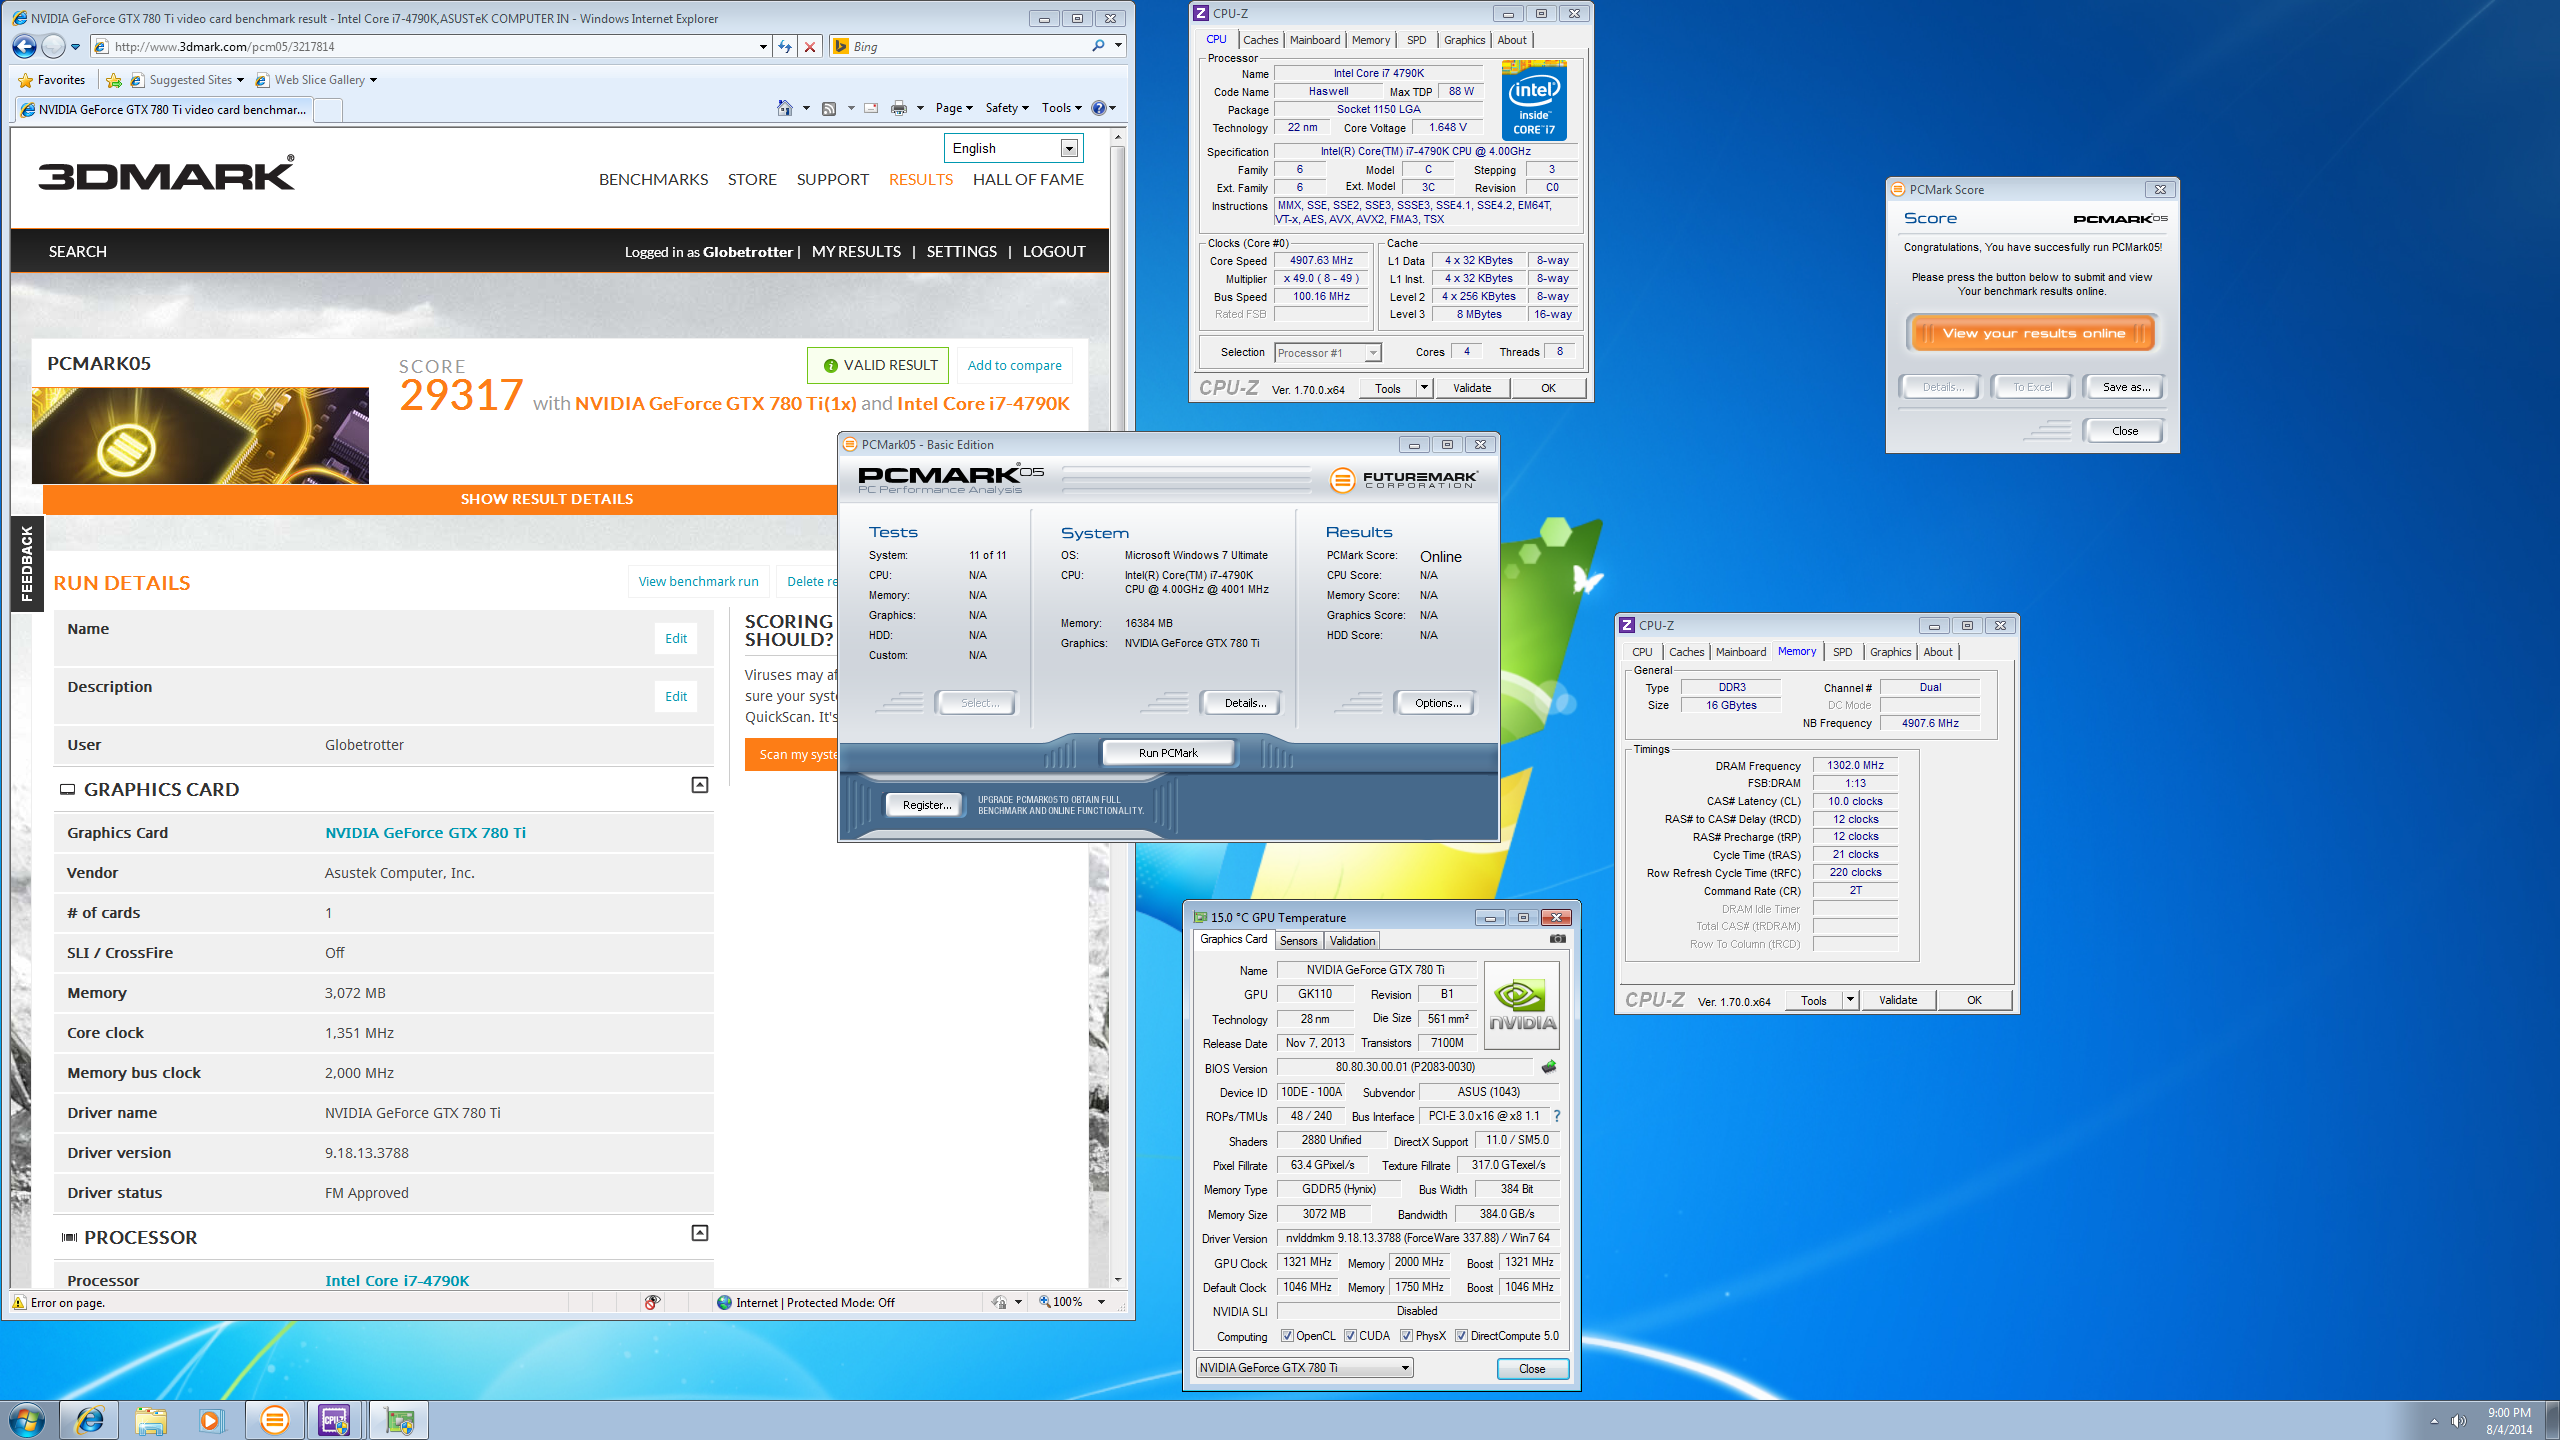Click the PCMark05 orange taskbar icon
Screen dimensions: 2560x1440
pyautogui.click(x=274, y=1420)
